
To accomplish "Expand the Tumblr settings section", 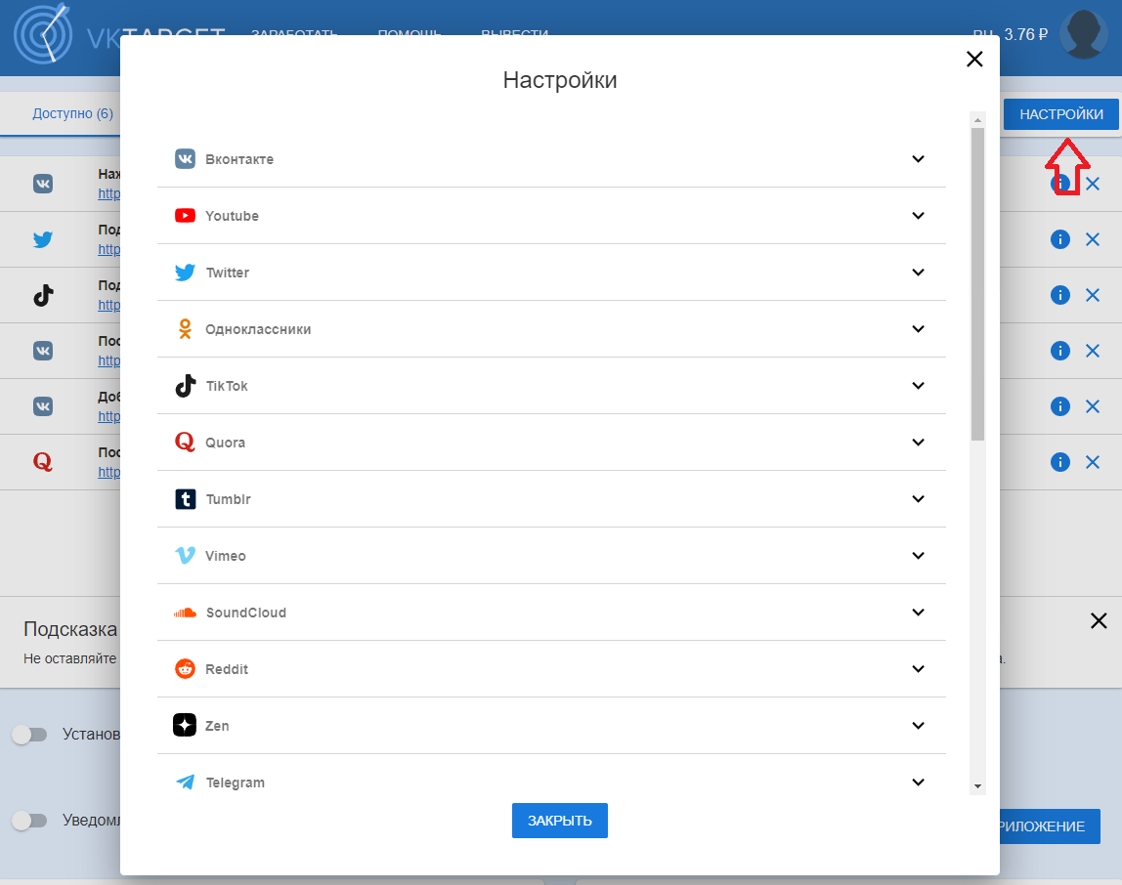I will click(918, 499).
